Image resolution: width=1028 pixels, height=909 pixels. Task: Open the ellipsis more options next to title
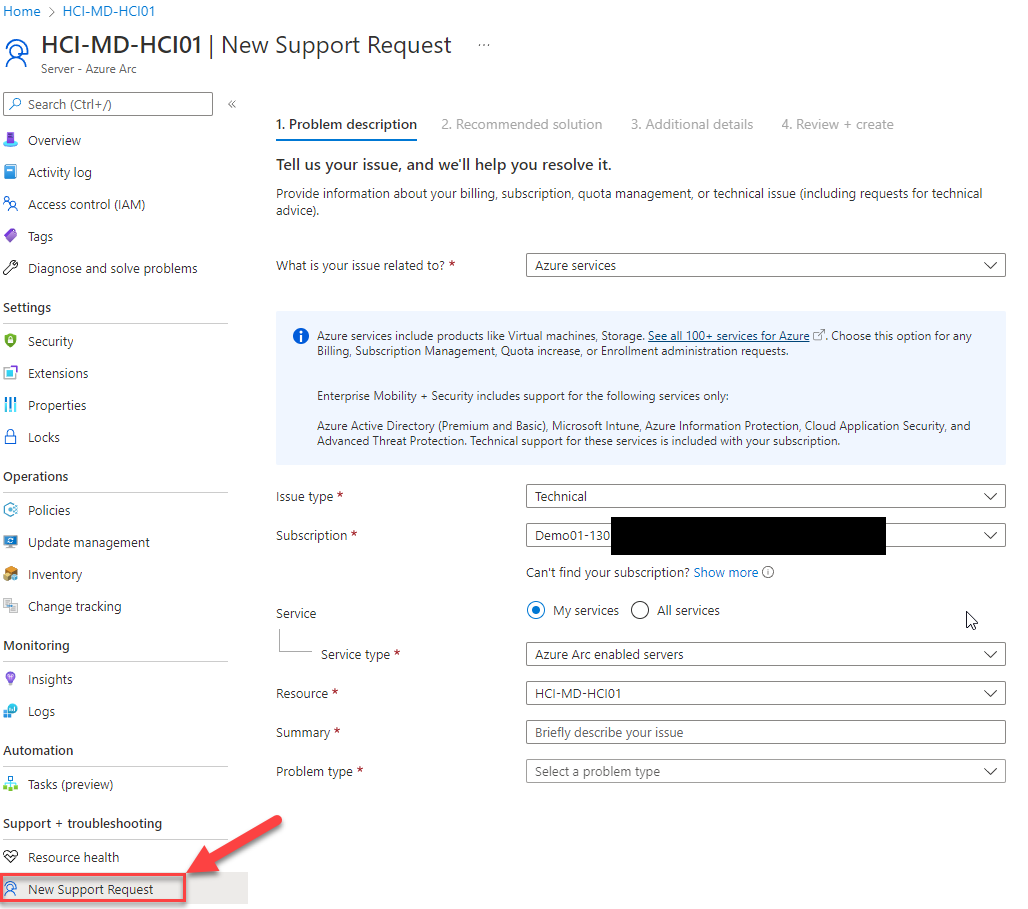pyautogui.click(x=484, y=45)
